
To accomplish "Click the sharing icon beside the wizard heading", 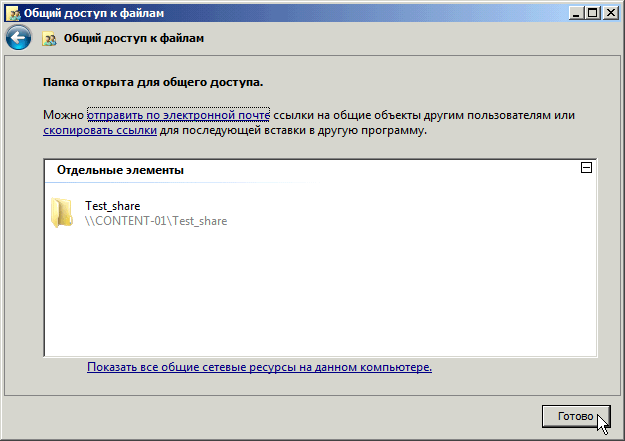I will point(49,39).
